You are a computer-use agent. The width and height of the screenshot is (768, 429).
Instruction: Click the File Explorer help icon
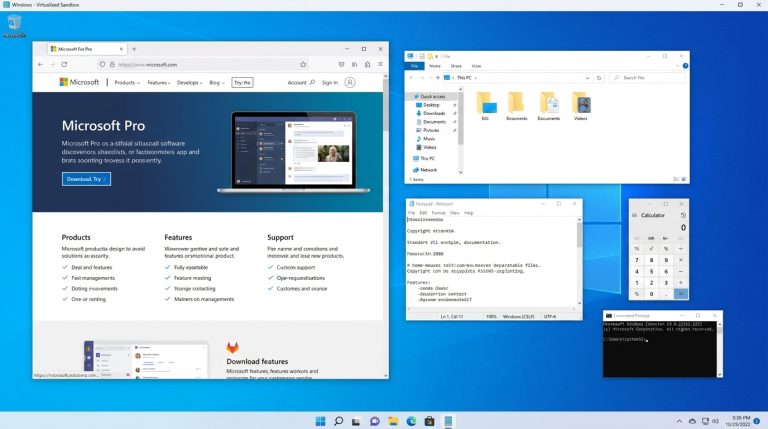click(685, 66)
